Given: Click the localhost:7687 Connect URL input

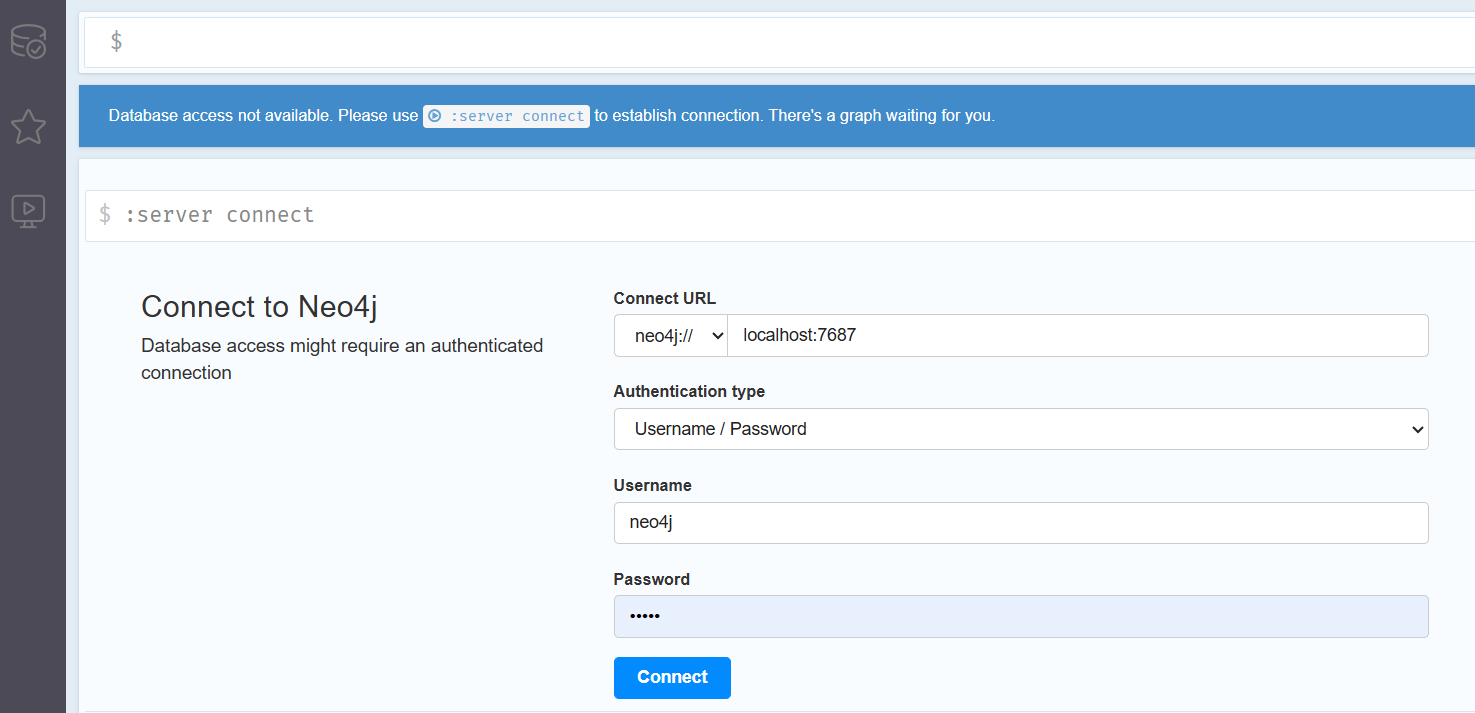Looking at the screenshot, I should click(x=1078, y=335).
